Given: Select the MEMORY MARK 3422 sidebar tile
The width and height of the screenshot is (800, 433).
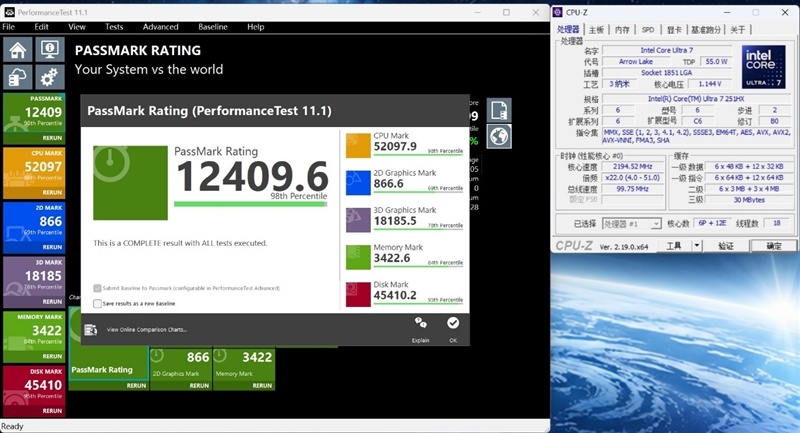Looking at the screenshot, I should (34, 337).
